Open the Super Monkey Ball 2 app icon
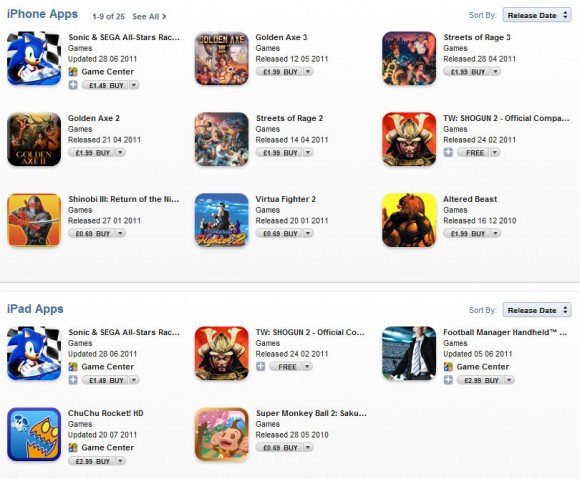Screen dimensions: 580x479 pyautogui.click(x=222, y=434)
